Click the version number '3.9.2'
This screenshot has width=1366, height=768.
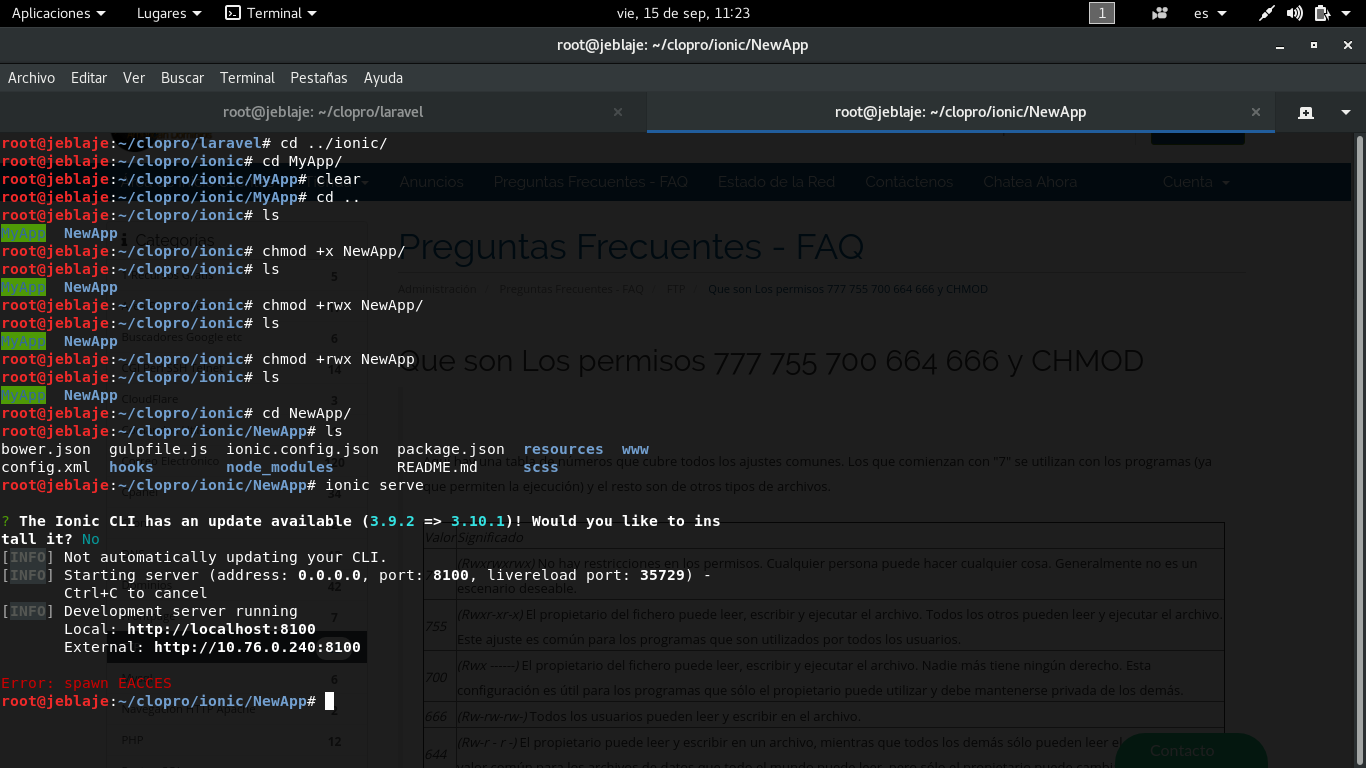tap(392, 521)
